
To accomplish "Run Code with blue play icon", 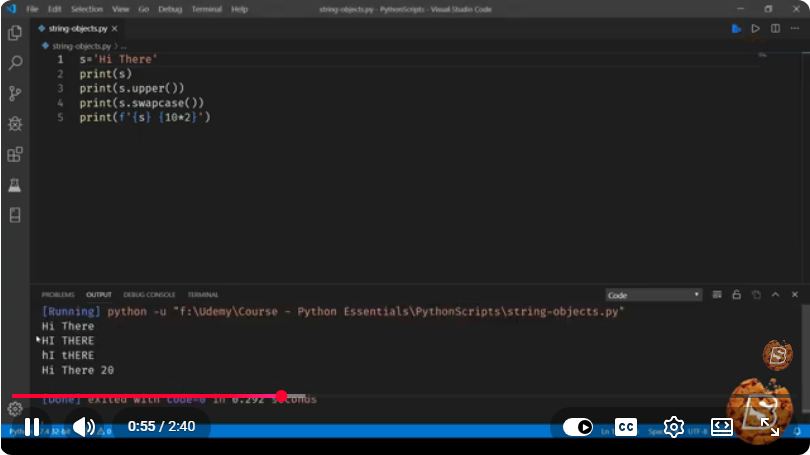I will 736,29.
